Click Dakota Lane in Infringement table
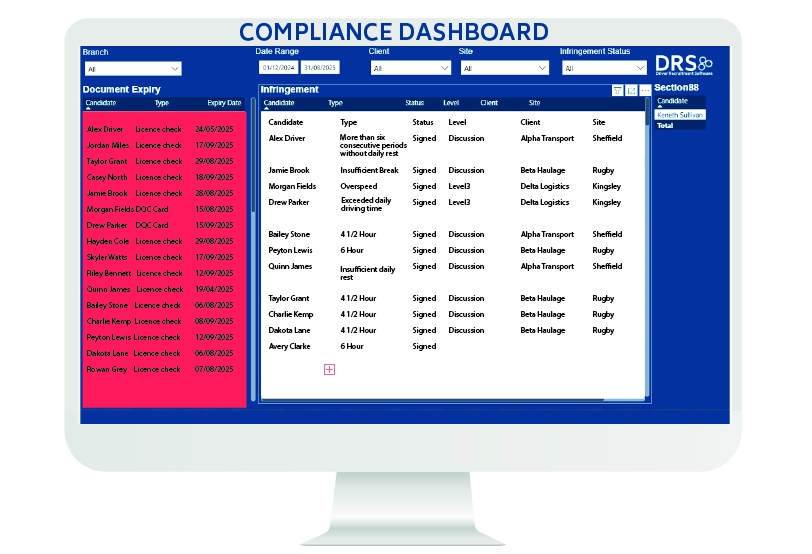 pyautogui.click(x=289, y=330)
